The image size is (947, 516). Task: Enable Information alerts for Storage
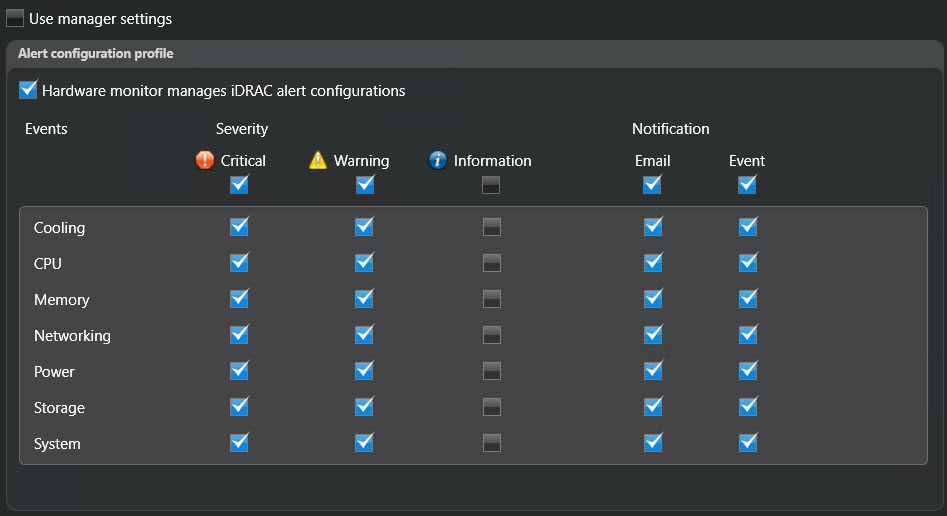click(491, 407)
